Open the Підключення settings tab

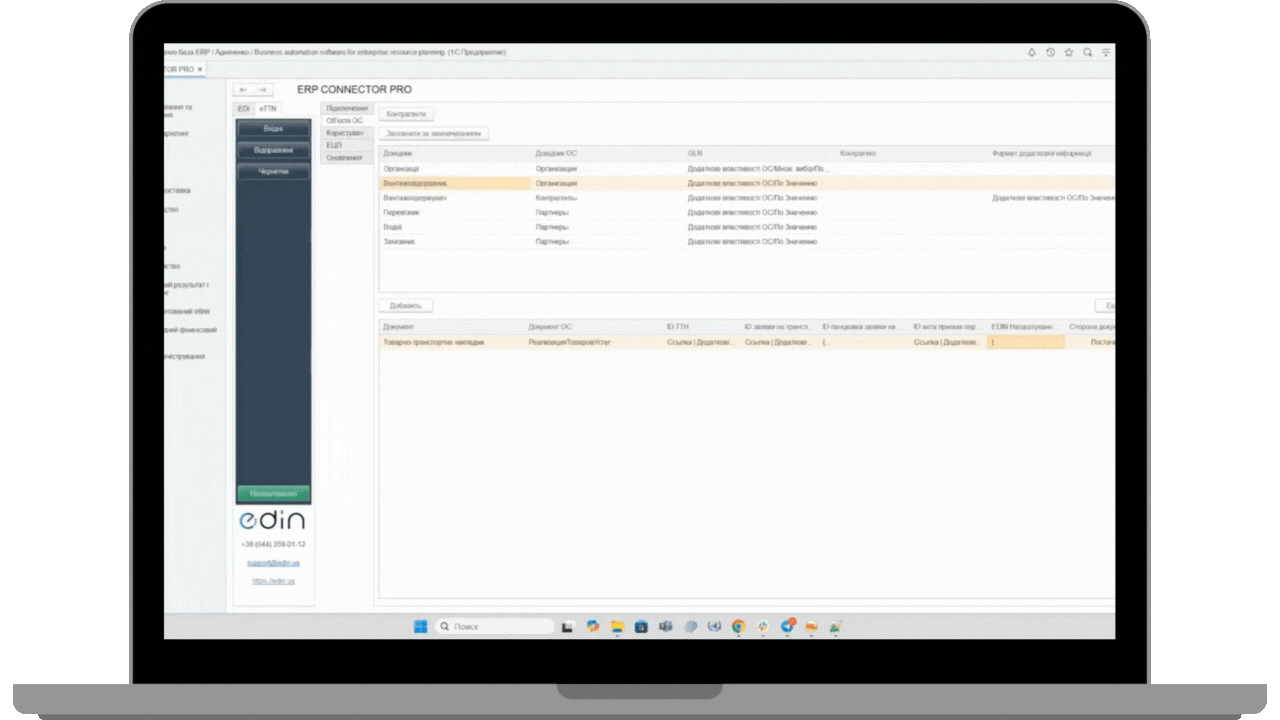tap(347, 108)
